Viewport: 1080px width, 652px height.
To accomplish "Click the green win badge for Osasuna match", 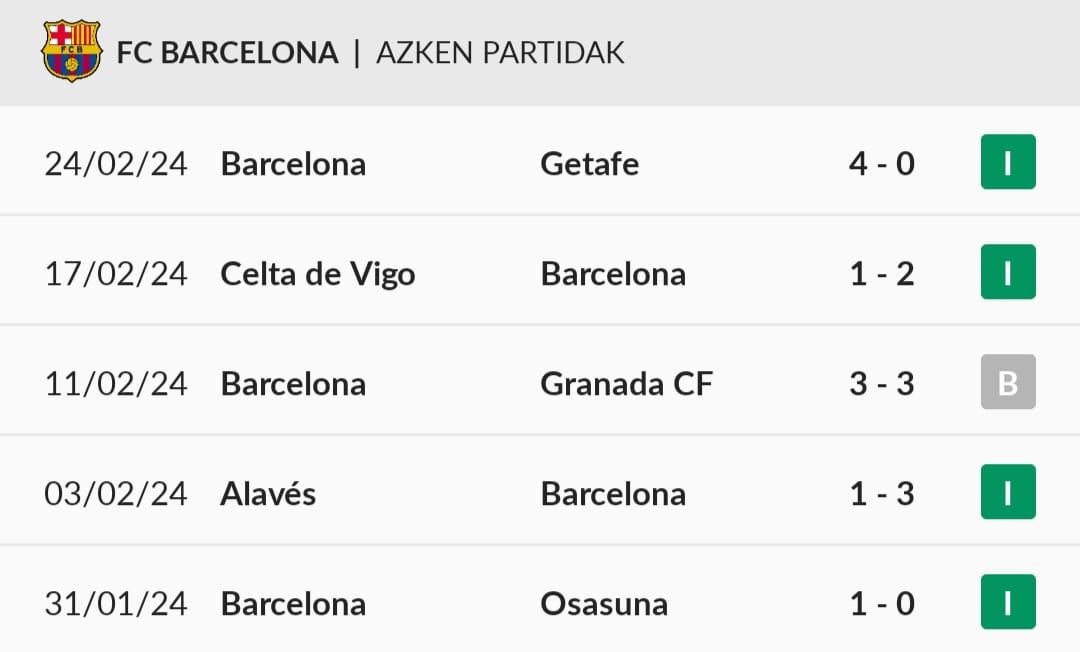I will coord(1008,602).
